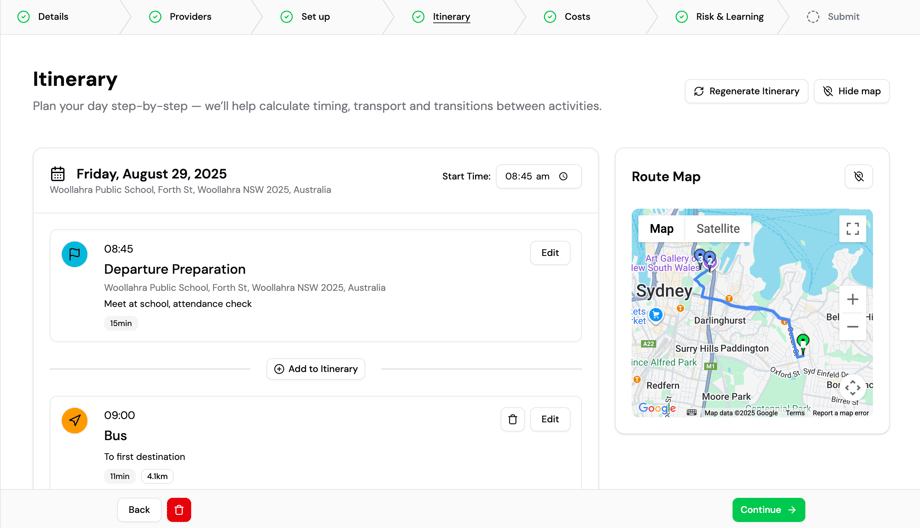This screenshot has height=528, width=920.
Task: Click the green destination marker on map
Action: point(803,343)
